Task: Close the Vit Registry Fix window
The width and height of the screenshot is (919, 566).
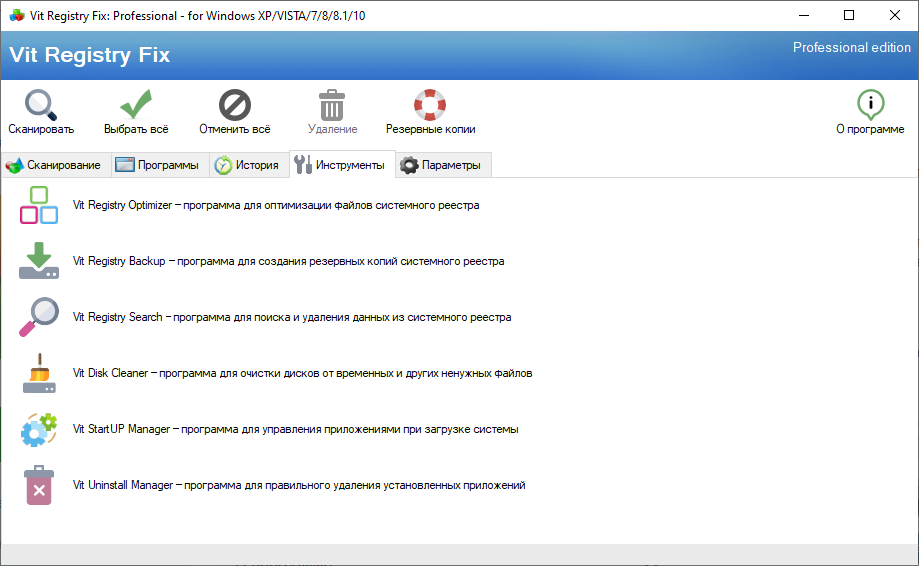Action: (894, 16)
